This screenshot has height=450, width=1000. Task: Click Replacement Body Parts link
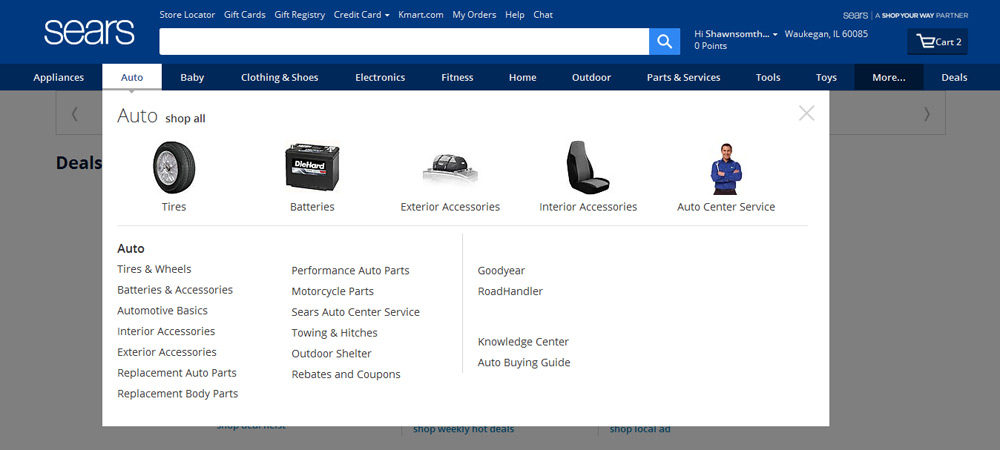pyautogui.click(x=178, y=393)
